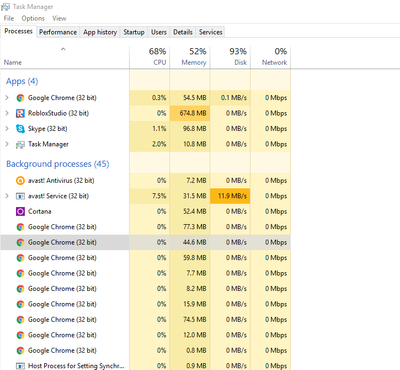Select avast! Antivirus (32 bit) name
400x370 pixels.
[x=61, y=181]
